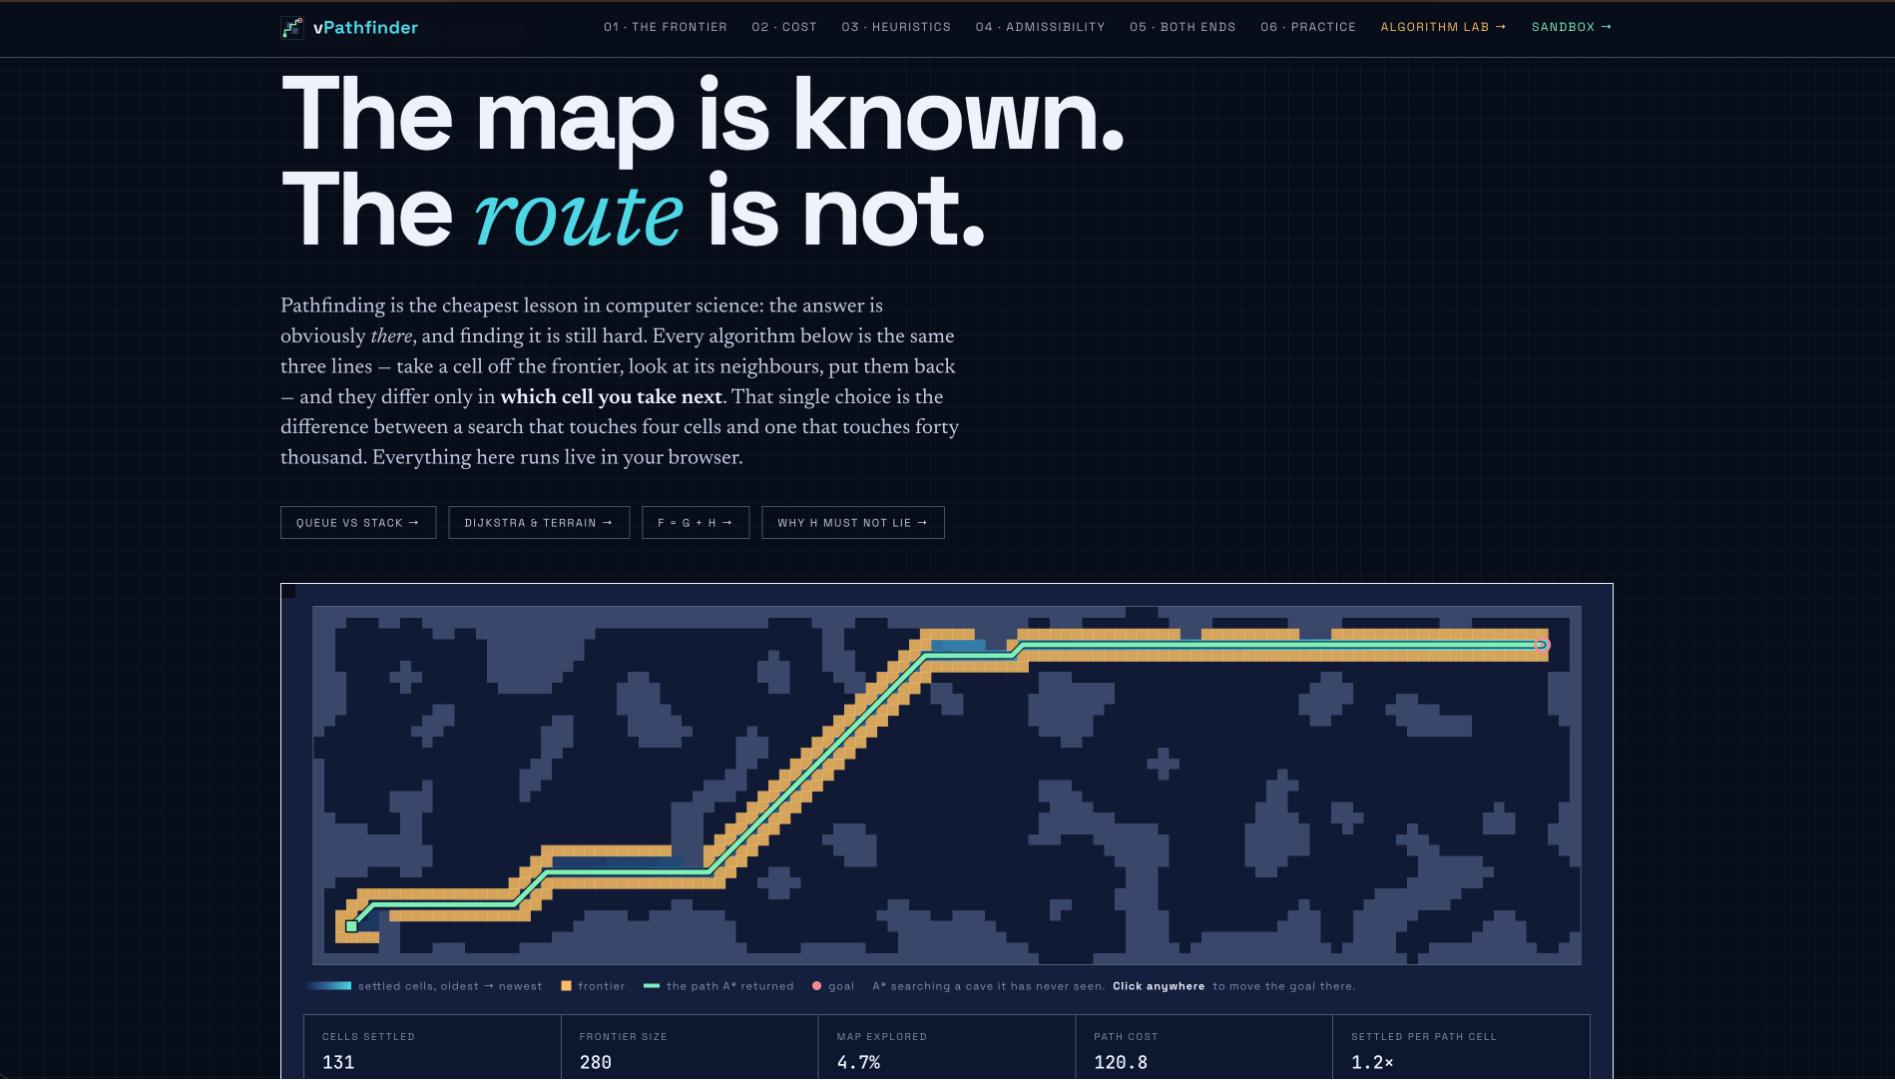Viewport: 1895px width, 1080px height.
Task: Open the vPathfinder home link text
Action: pos(365,28)
